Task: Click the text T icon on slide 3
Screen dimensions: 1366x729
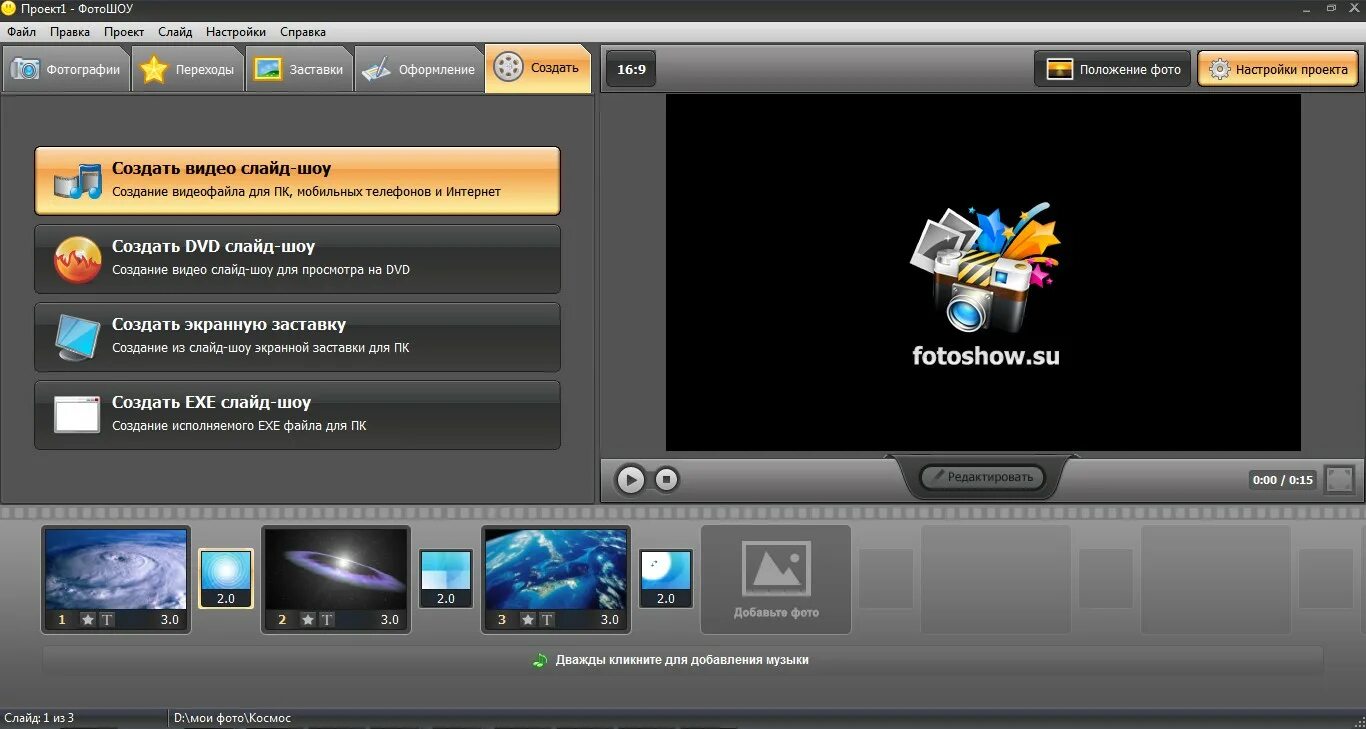Action: tap(548, 620)
